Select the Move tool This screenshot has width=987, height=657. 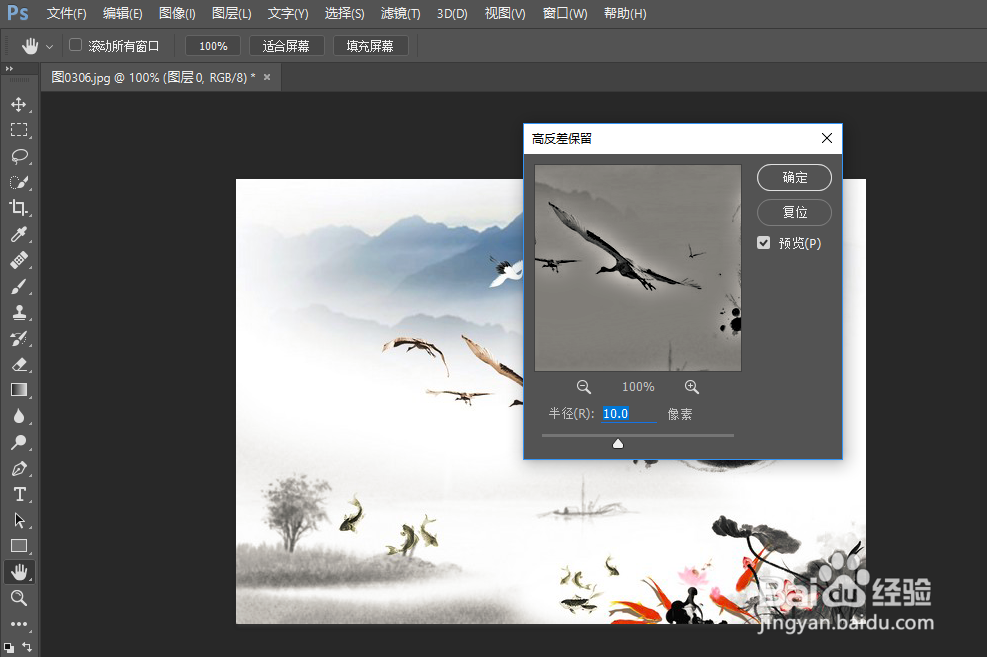click(20, 104)
